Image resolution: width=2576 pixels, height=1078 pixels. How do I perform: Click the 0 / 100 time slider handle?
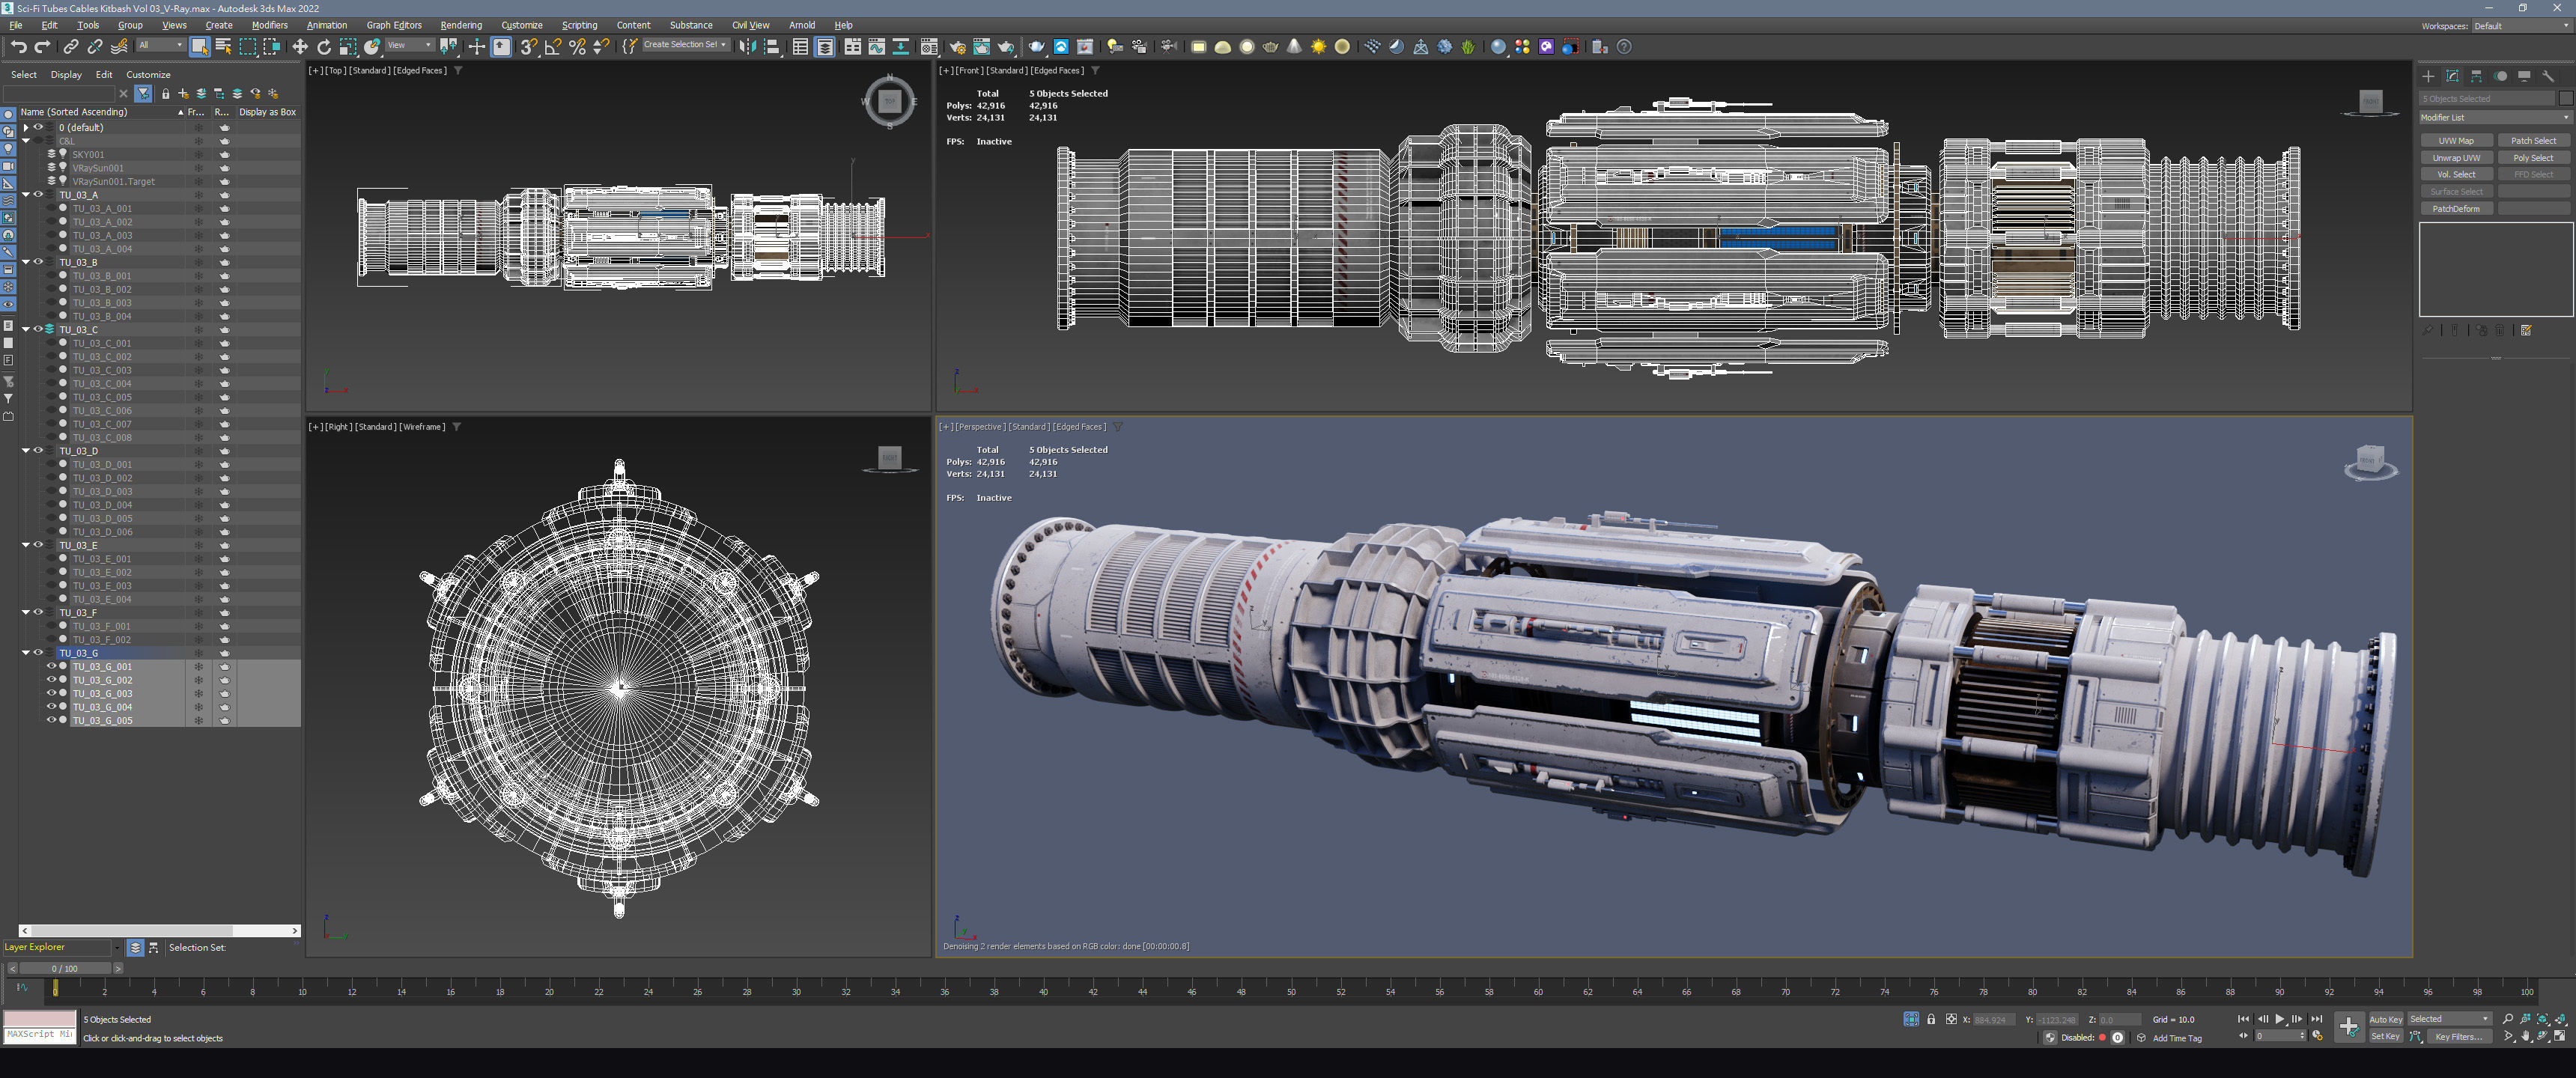point(65,968)
